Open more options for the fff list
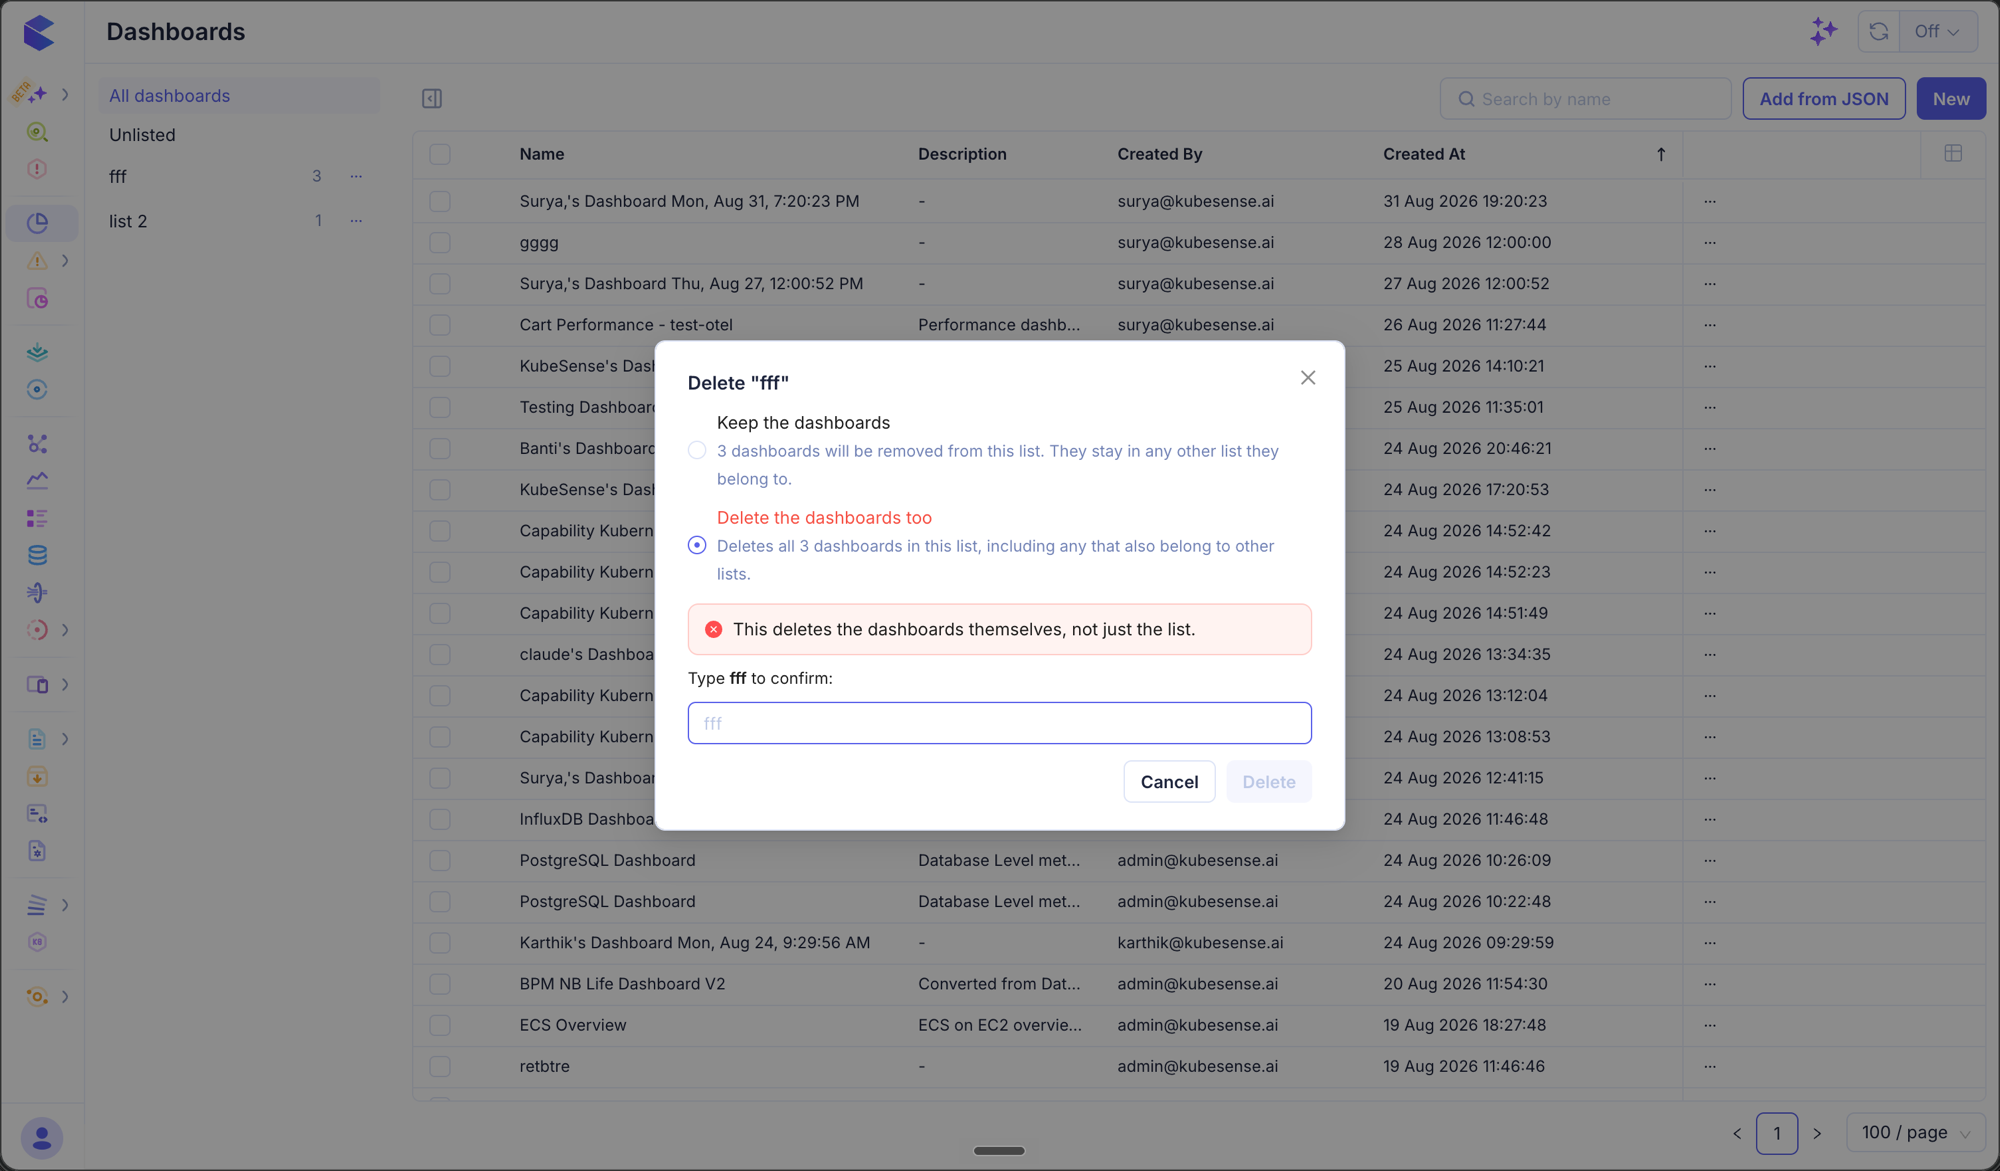 click(356, 176)
